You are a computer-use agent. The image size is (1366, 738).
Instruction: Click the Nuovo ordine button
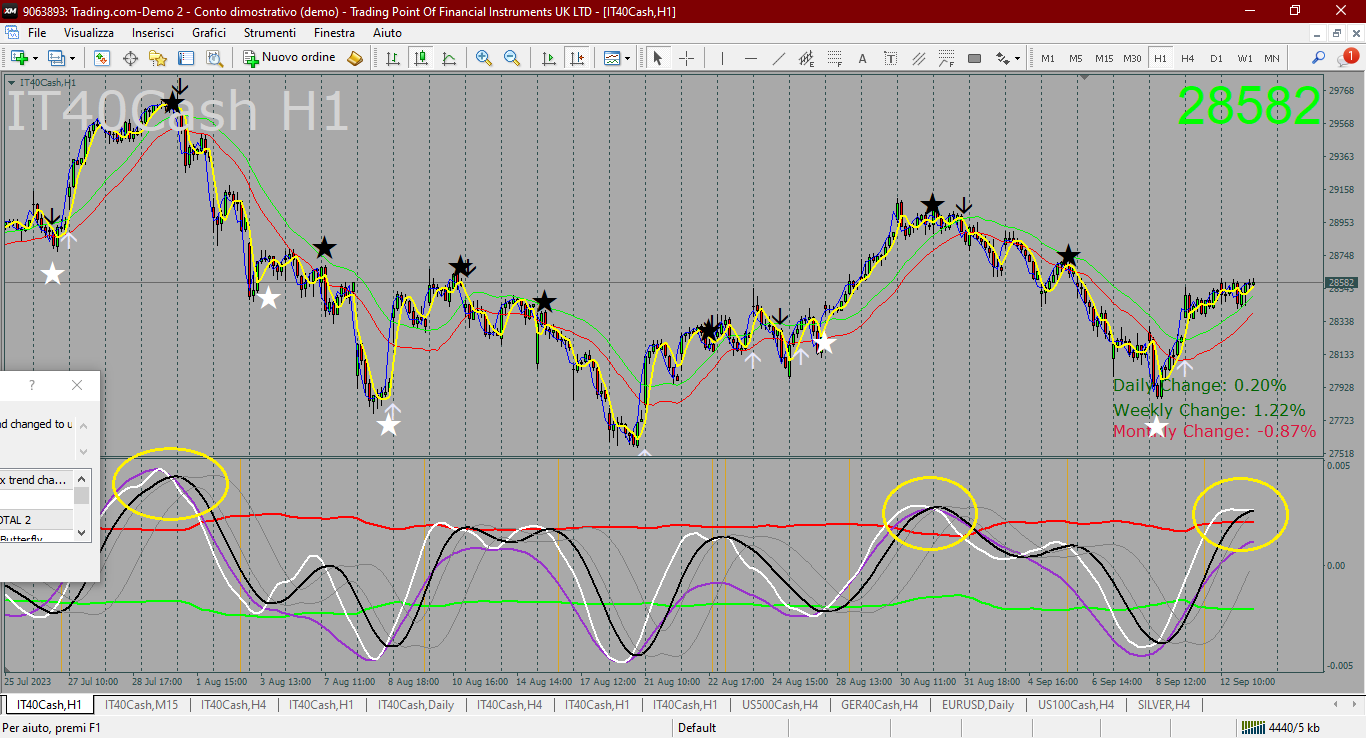click(289, 58)
